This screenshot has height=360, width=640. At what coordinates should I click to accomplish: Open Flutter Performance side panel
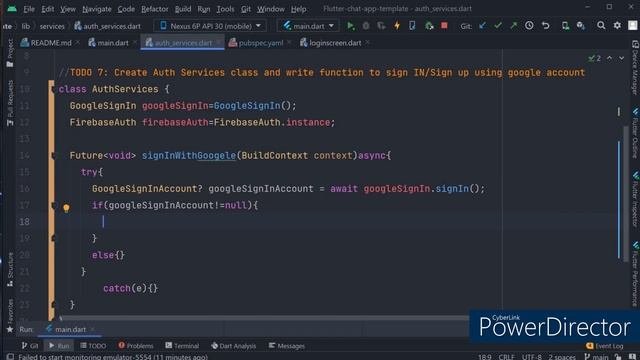coord(635,273)
